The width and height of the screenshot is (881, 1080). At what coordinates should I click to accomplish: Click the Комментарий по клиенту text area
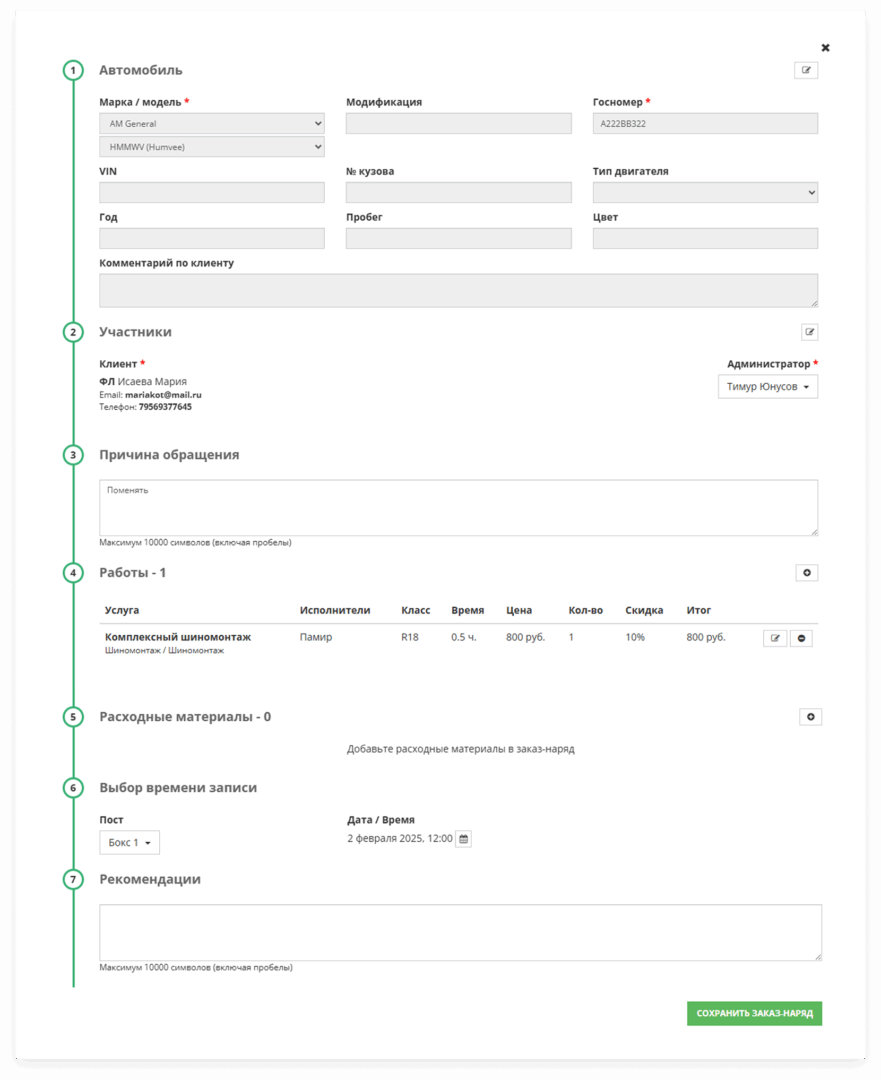[x=458, y=290]
